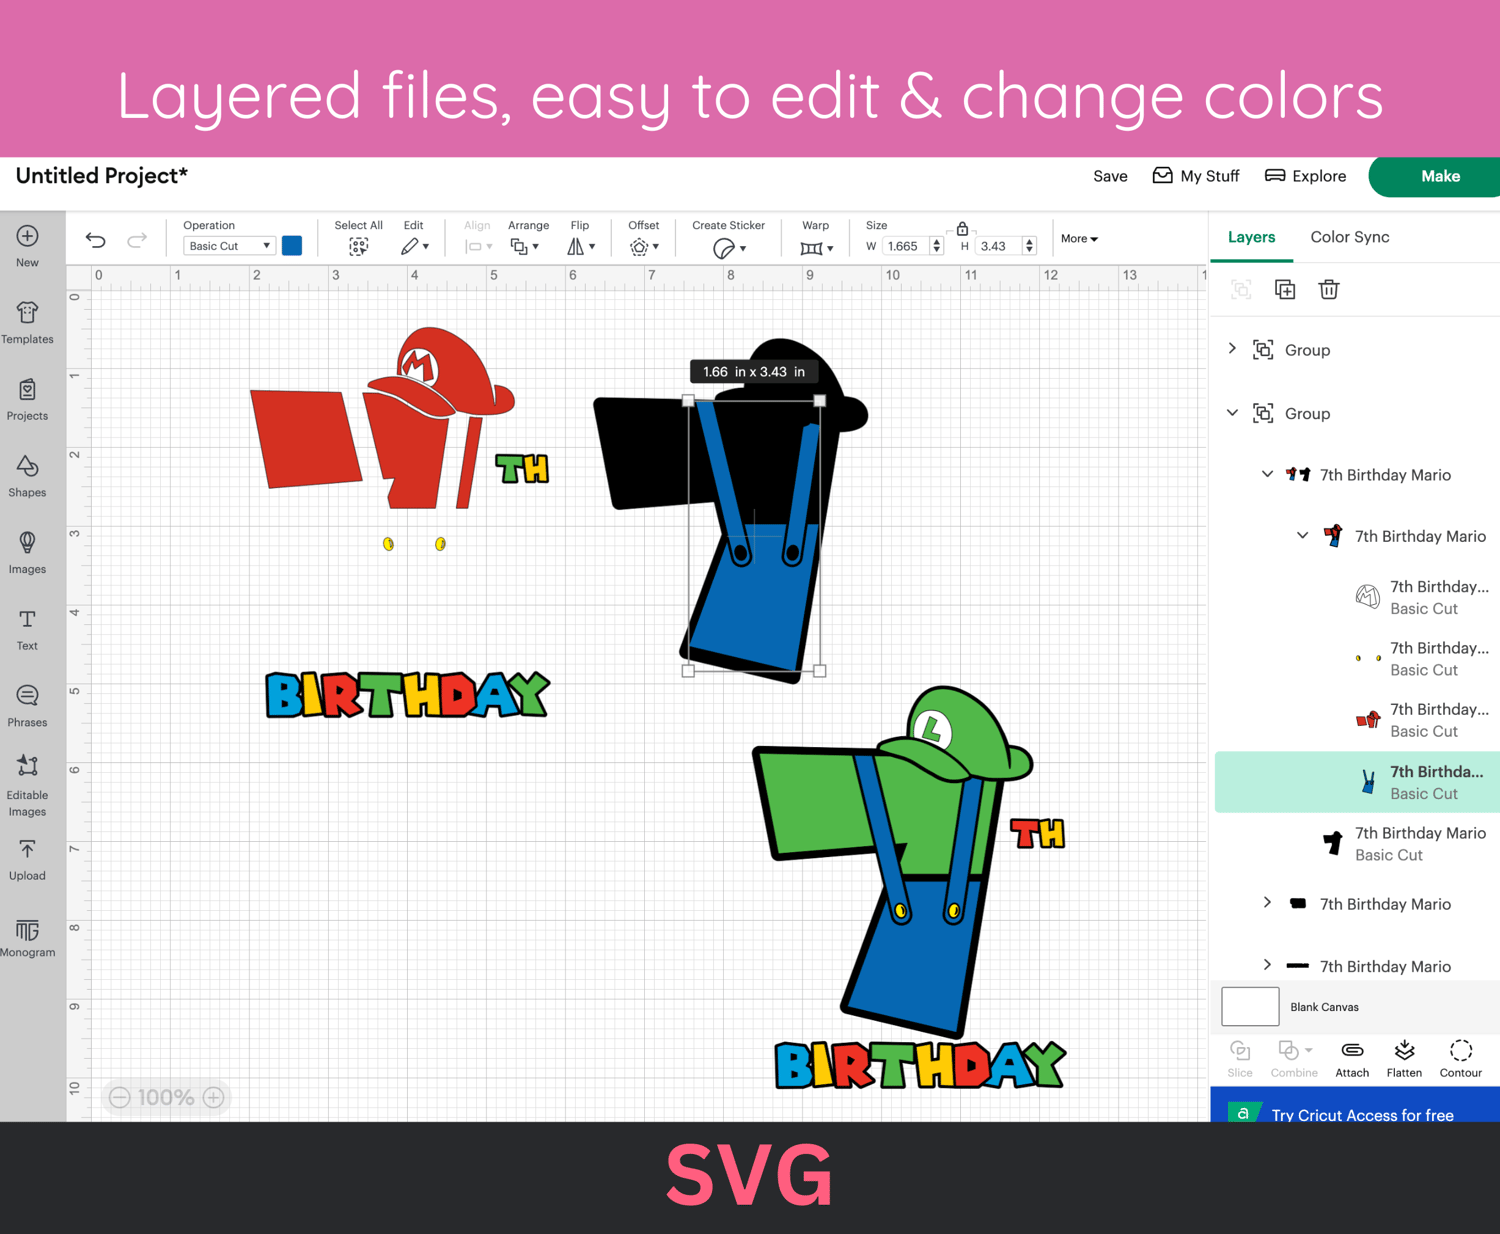This screenshot has width=1500, height=1234.
Task: Zoom in with the plus icon
Action: 213,1098
